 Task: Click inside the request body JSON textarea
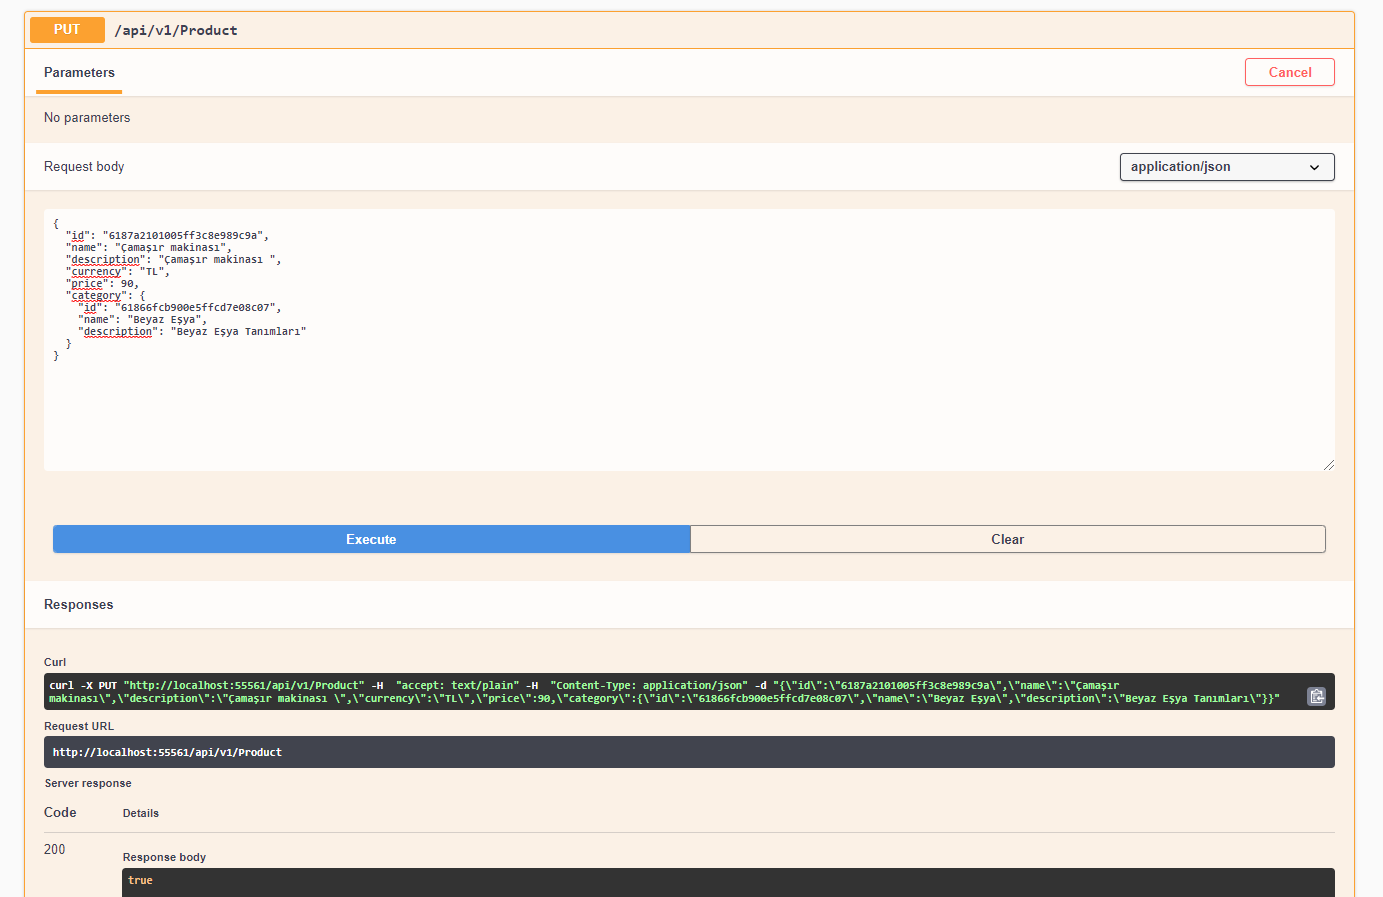pyautogui.click(x=689, y=340)
